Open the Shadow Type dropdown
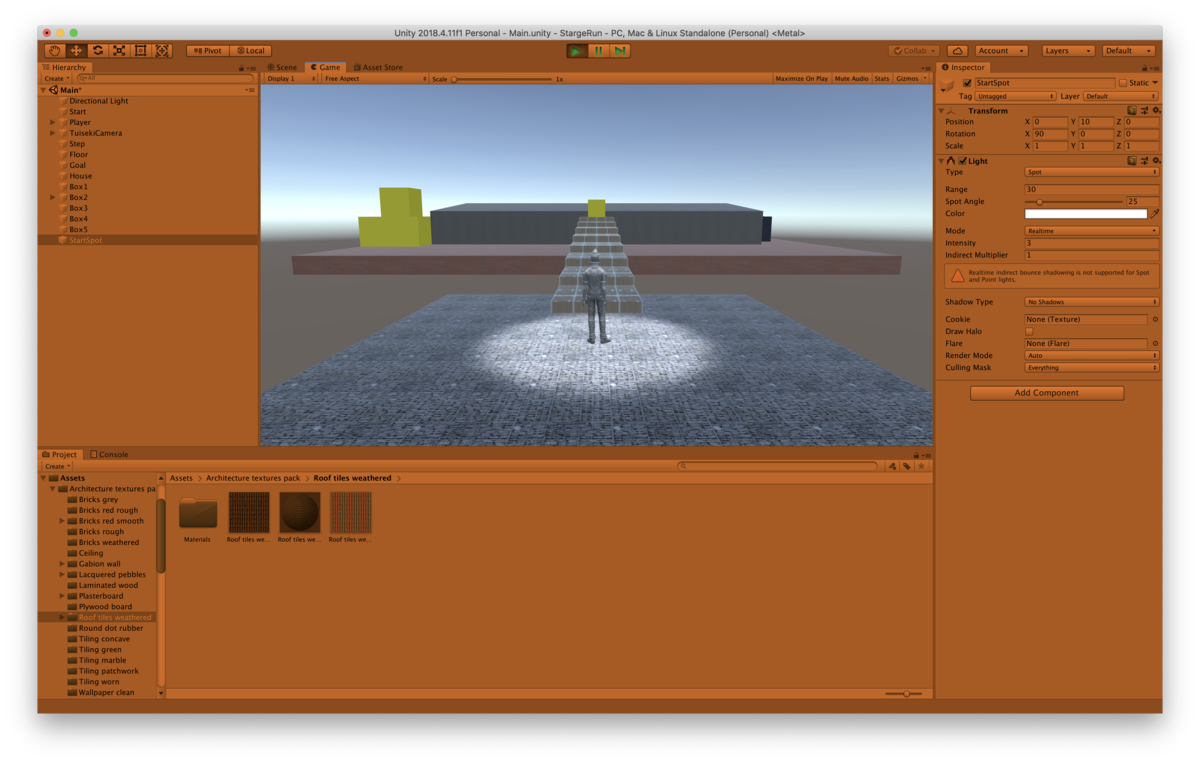Image resolution: width=1200 pixels, height=763 pixels. click(x=1092, y=301)
